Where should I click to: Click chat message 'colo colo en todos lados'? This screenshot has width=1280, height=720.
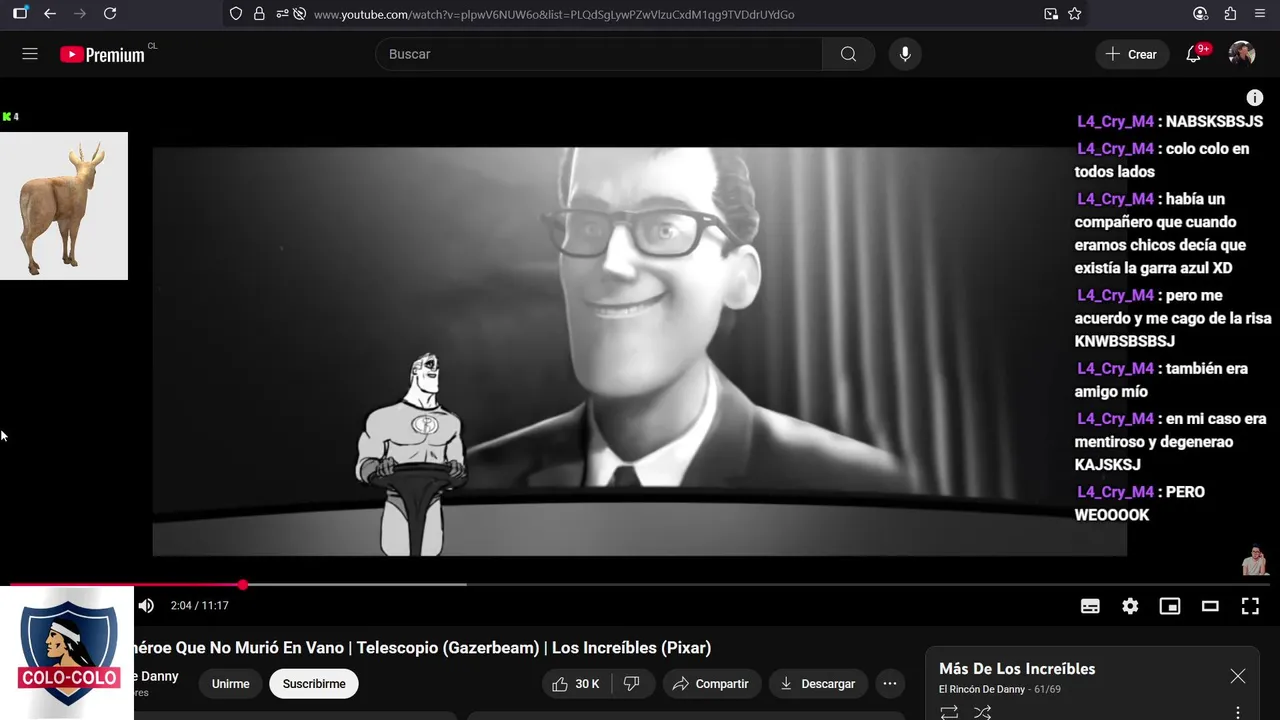(1163, 160)
